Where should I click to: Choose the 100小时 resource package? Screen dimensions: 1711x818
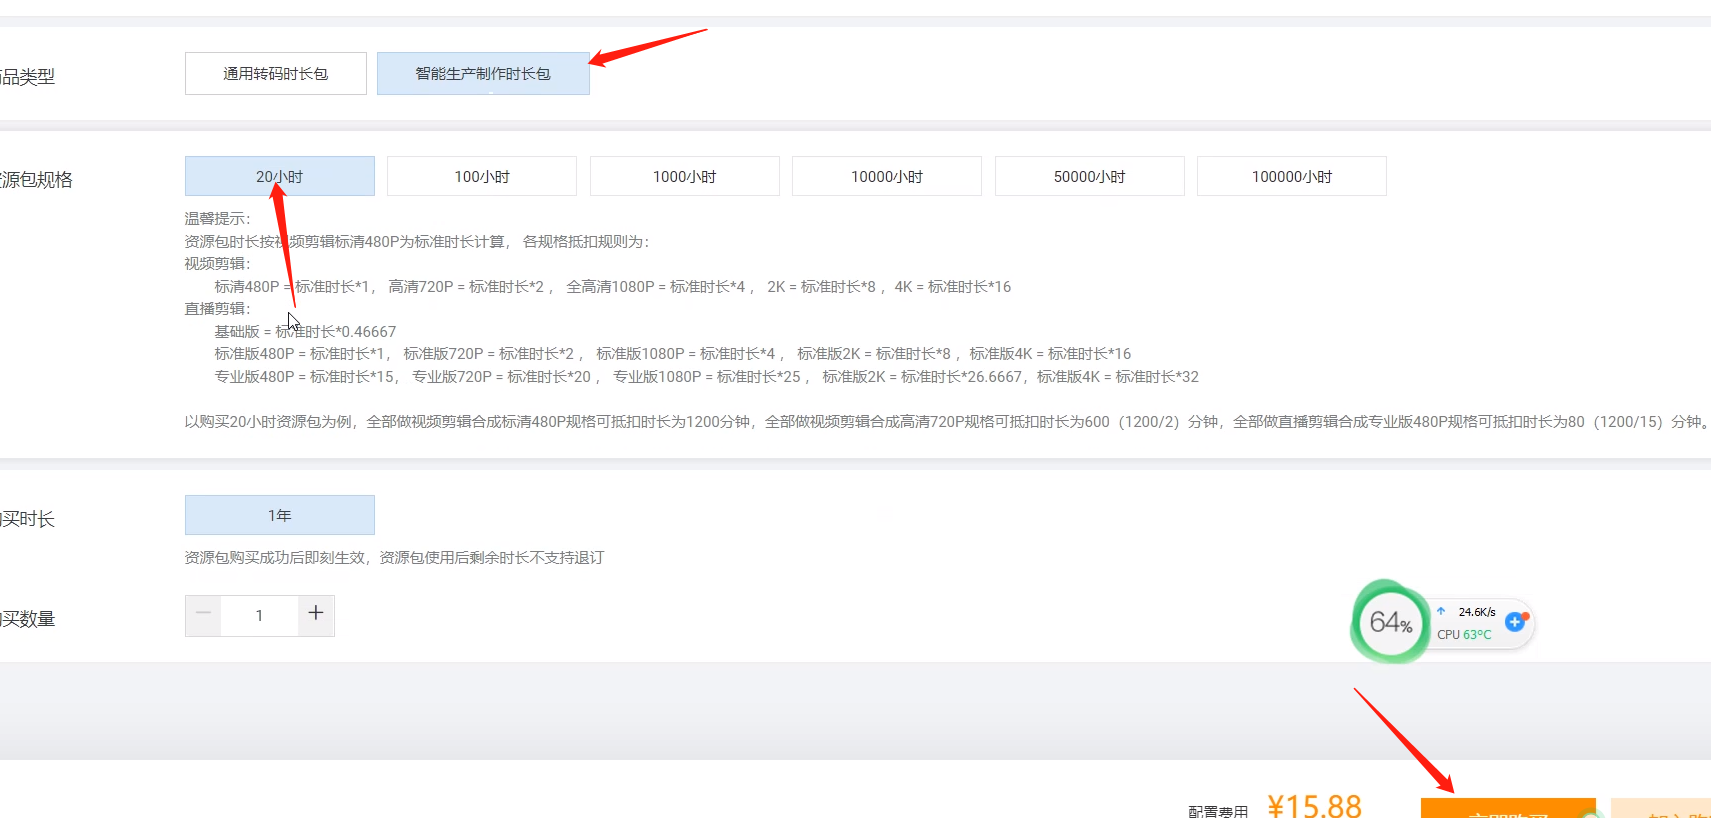482,176
